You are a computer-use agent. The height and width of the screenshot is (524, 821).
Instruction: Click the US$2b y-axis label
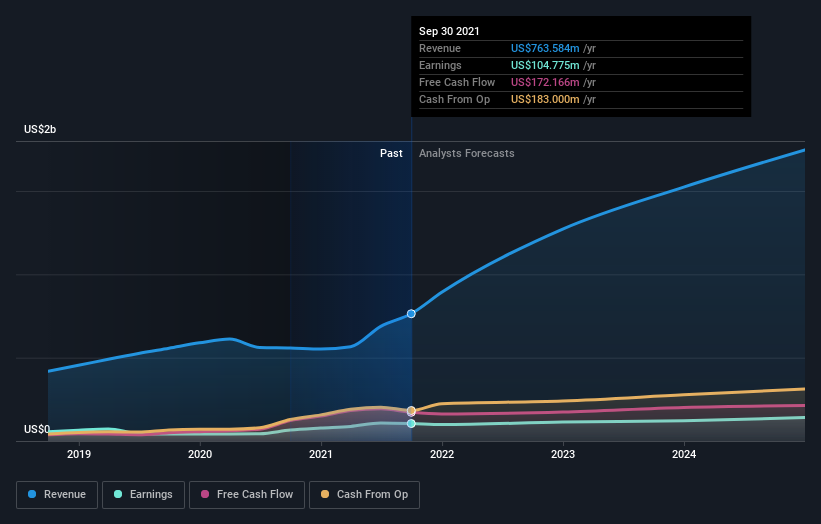(x=40, y=129)
